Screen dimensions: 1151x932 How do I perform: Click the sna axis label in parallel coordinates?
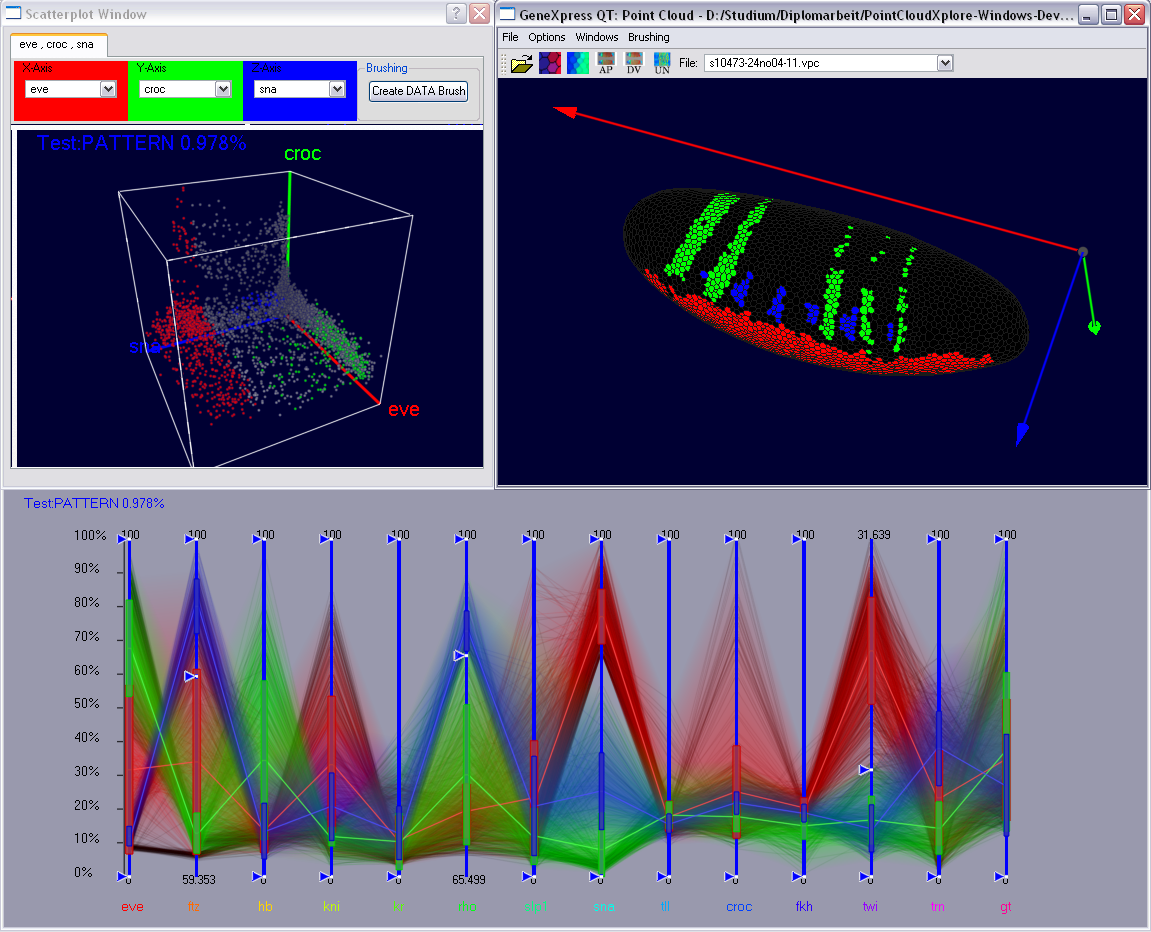(603, 907)
